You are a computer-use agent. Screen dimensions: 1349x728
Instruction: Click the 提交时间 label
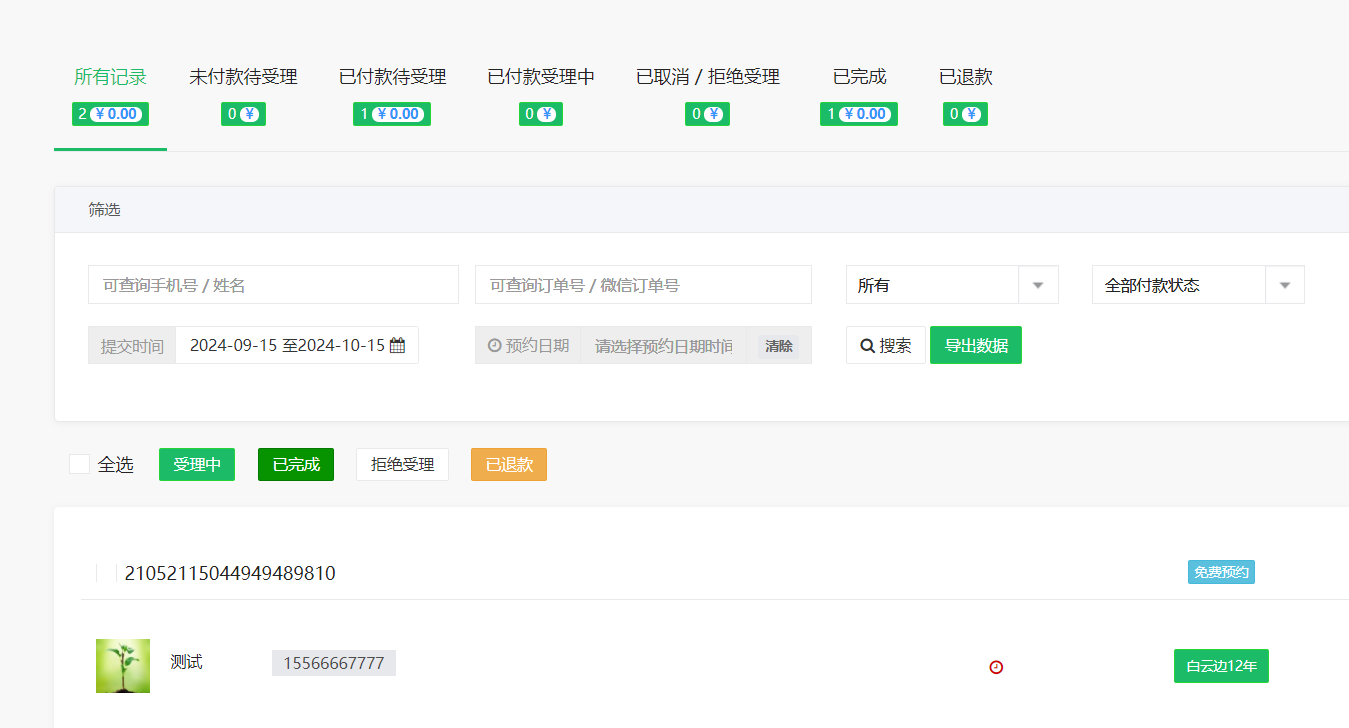tap(132, 345)
